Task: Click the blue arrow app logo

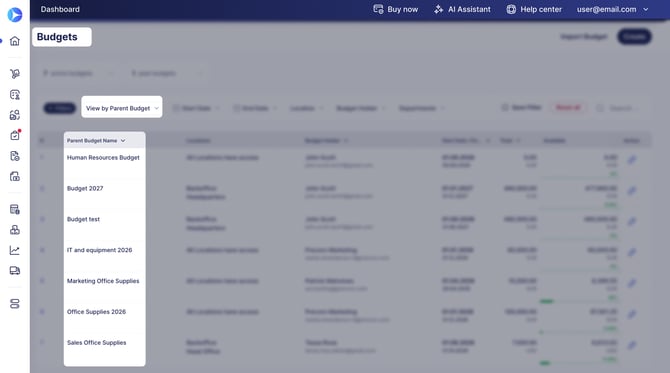Action: coord(15,15)
